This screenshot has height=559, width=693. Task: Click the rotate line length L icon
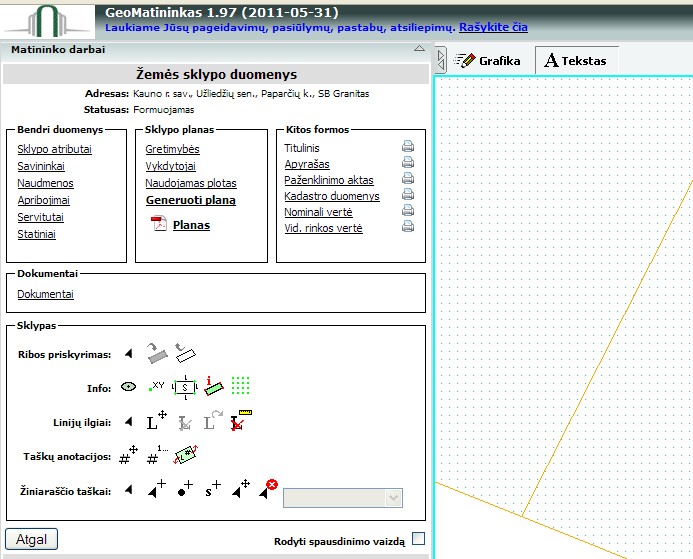click(x=213, y=420)
